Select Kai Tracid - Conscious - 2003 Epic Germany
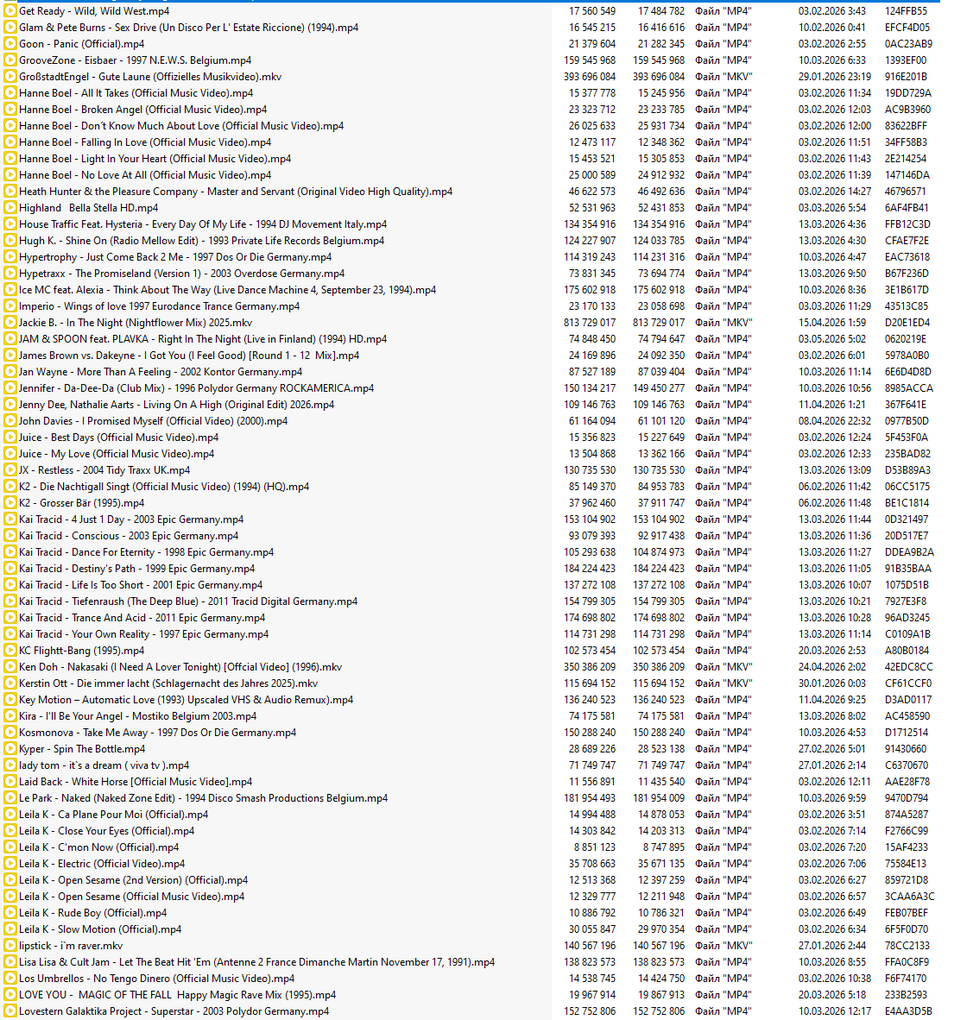This screenshot has height=1020, width=954. (129, 536)
